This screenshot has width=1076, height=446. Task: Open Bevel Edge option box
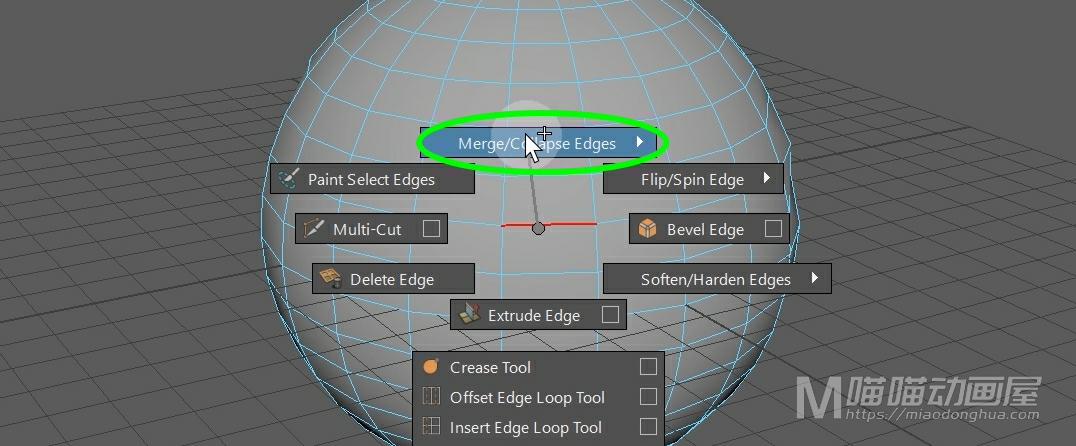pyautogui.click(x=773, y=228)
